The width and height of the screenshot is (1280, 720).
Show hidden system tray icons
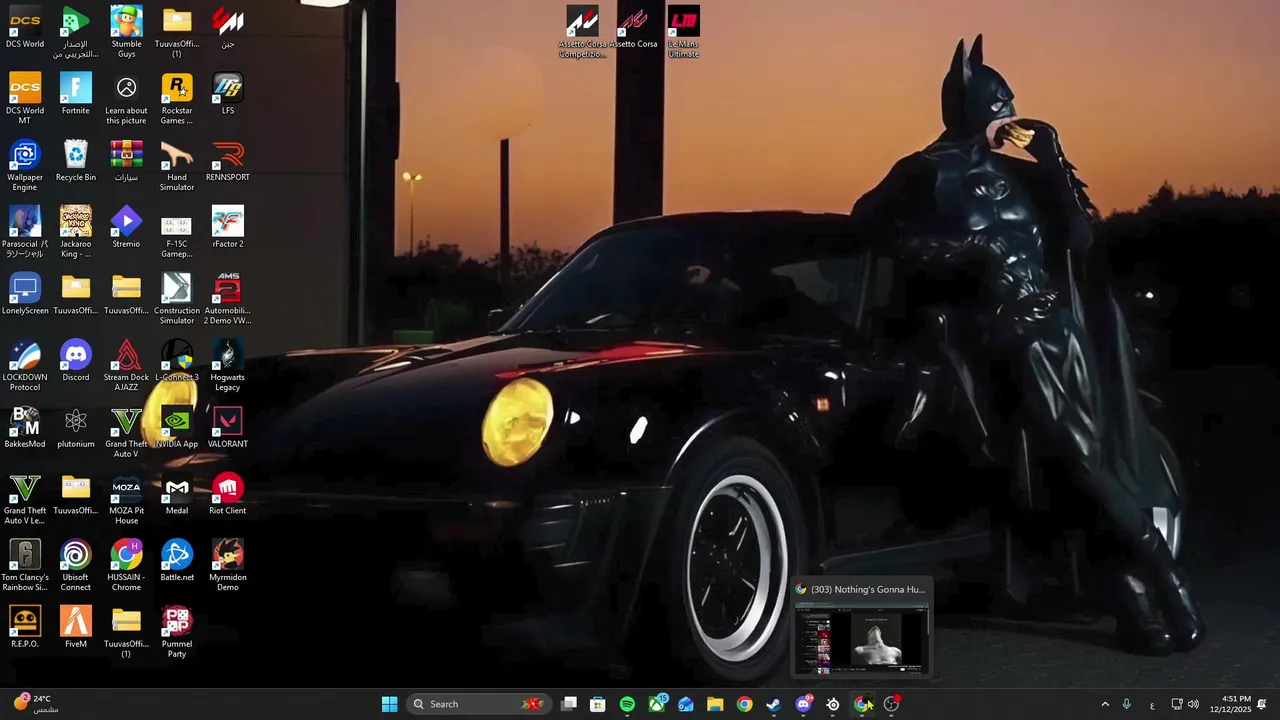[x=1105, y=704]
